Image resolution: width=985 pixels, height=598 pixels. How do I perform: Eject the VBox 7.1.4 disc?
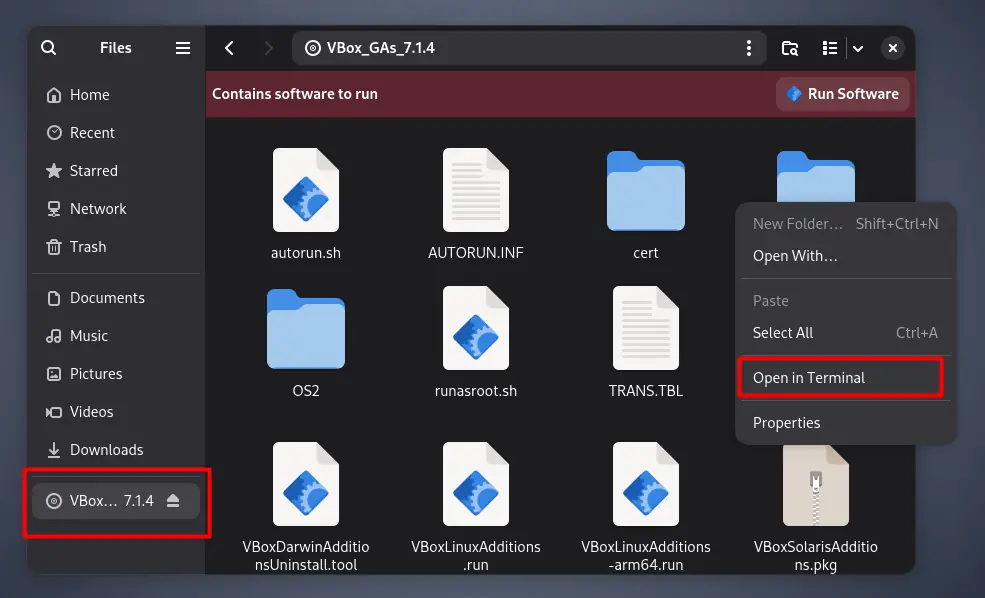click(173, 501)
